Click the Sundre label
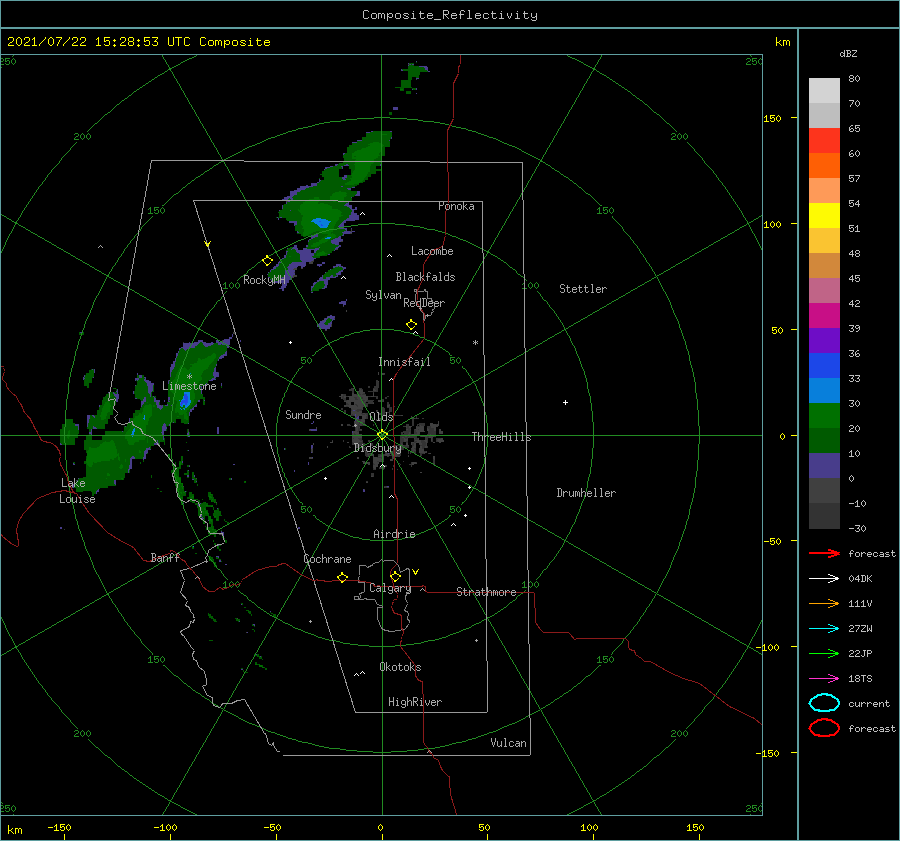The image size is (900, 841). [x=304, y=414]
